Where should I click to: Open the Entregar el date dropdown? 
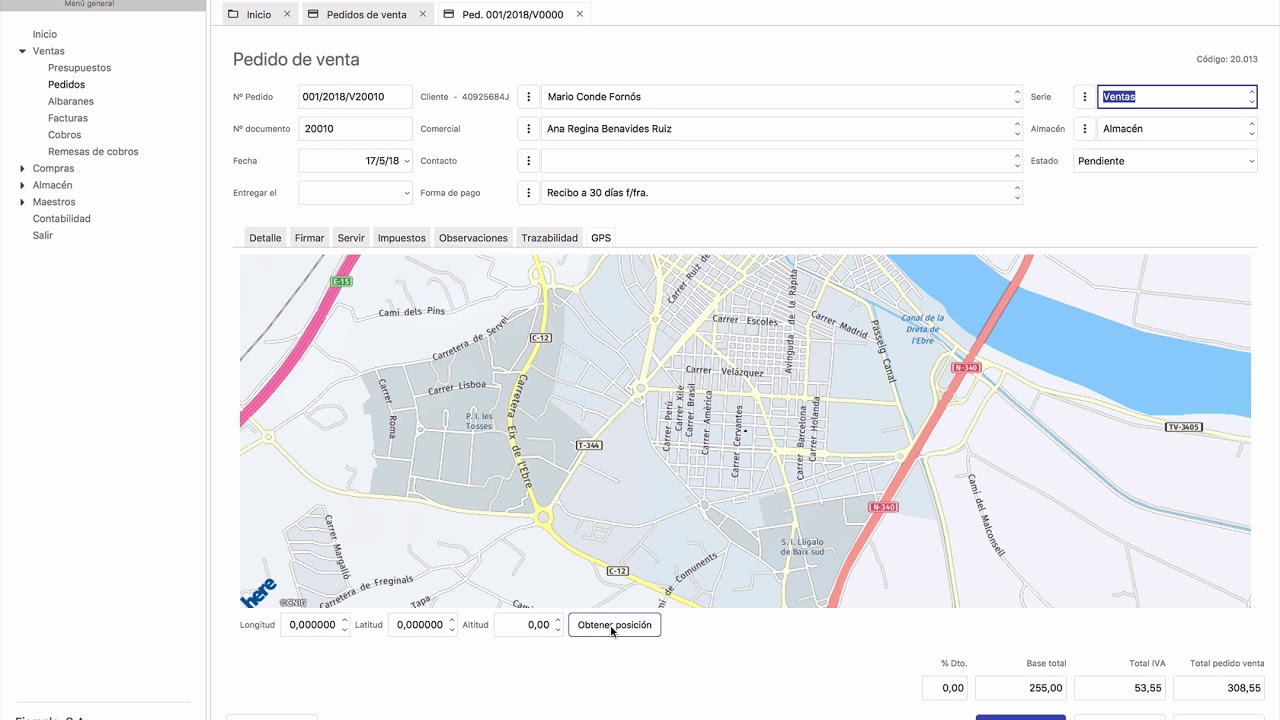[407, 193]
